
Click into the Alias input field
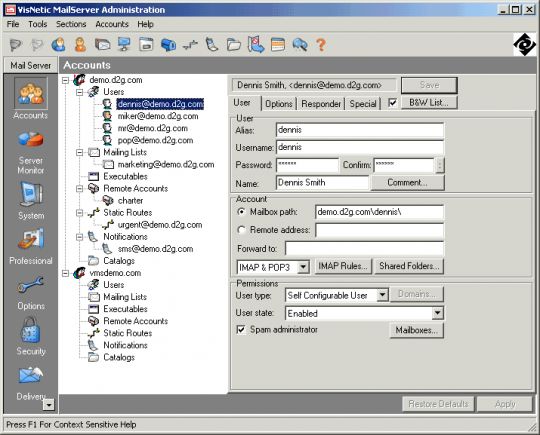(x=360, y=130)
